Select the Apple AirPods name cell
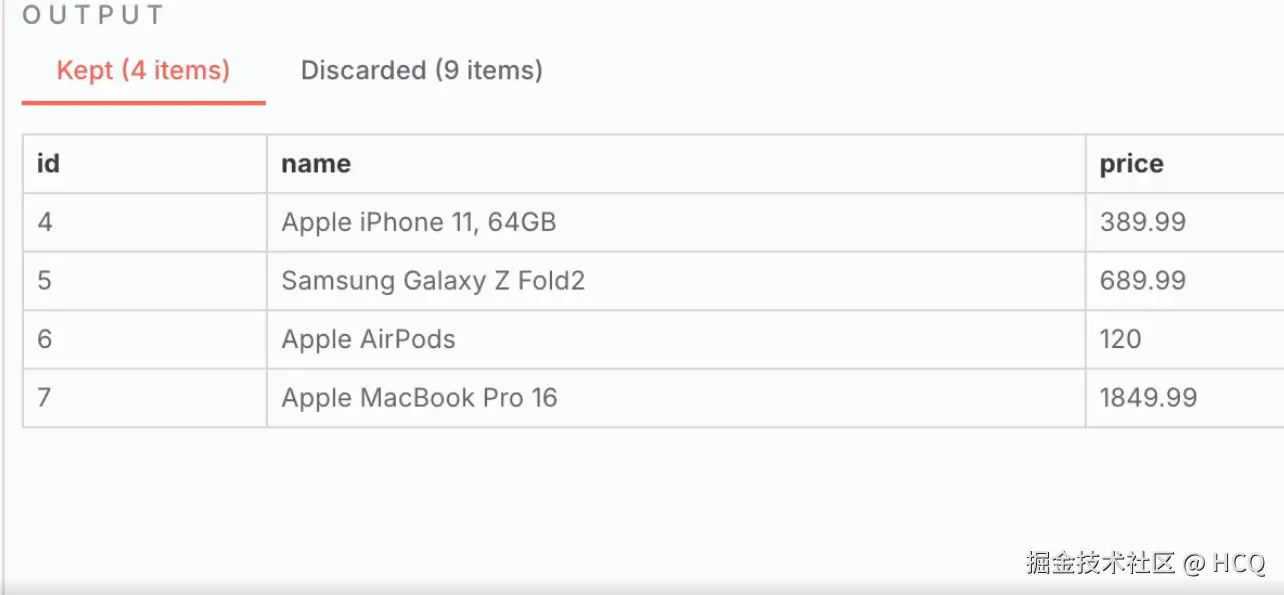 click(676, 339)
